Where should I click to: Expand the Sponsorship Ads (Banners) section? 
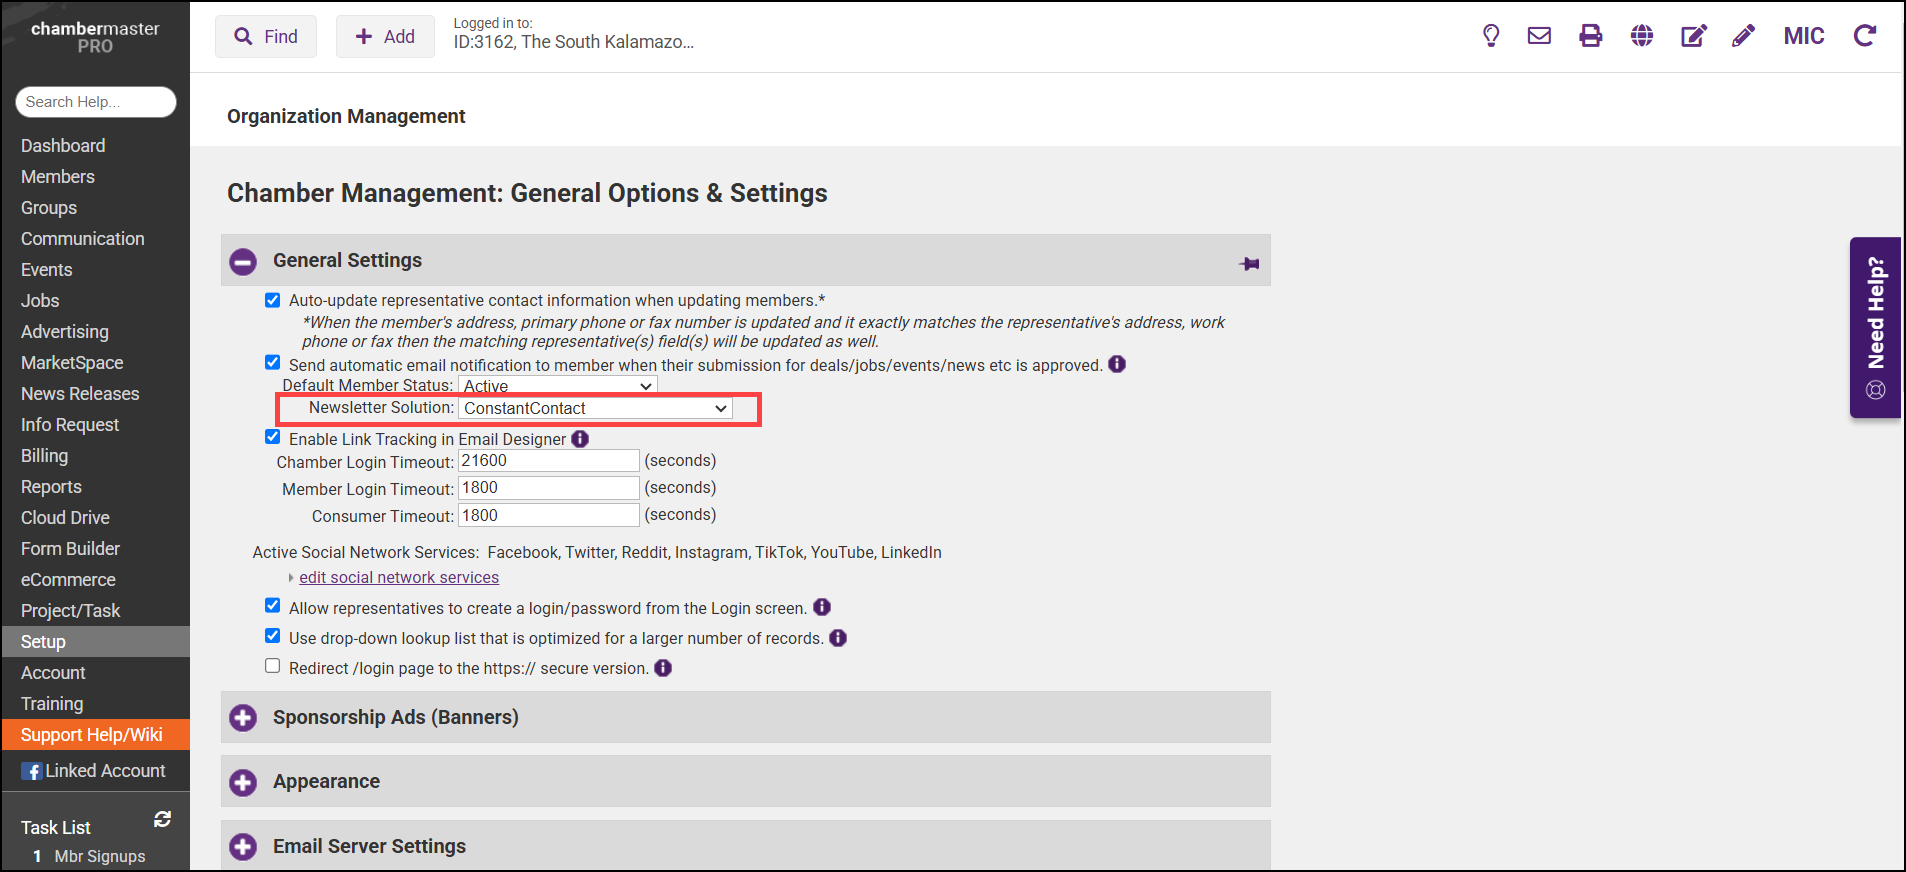[243, 718]
